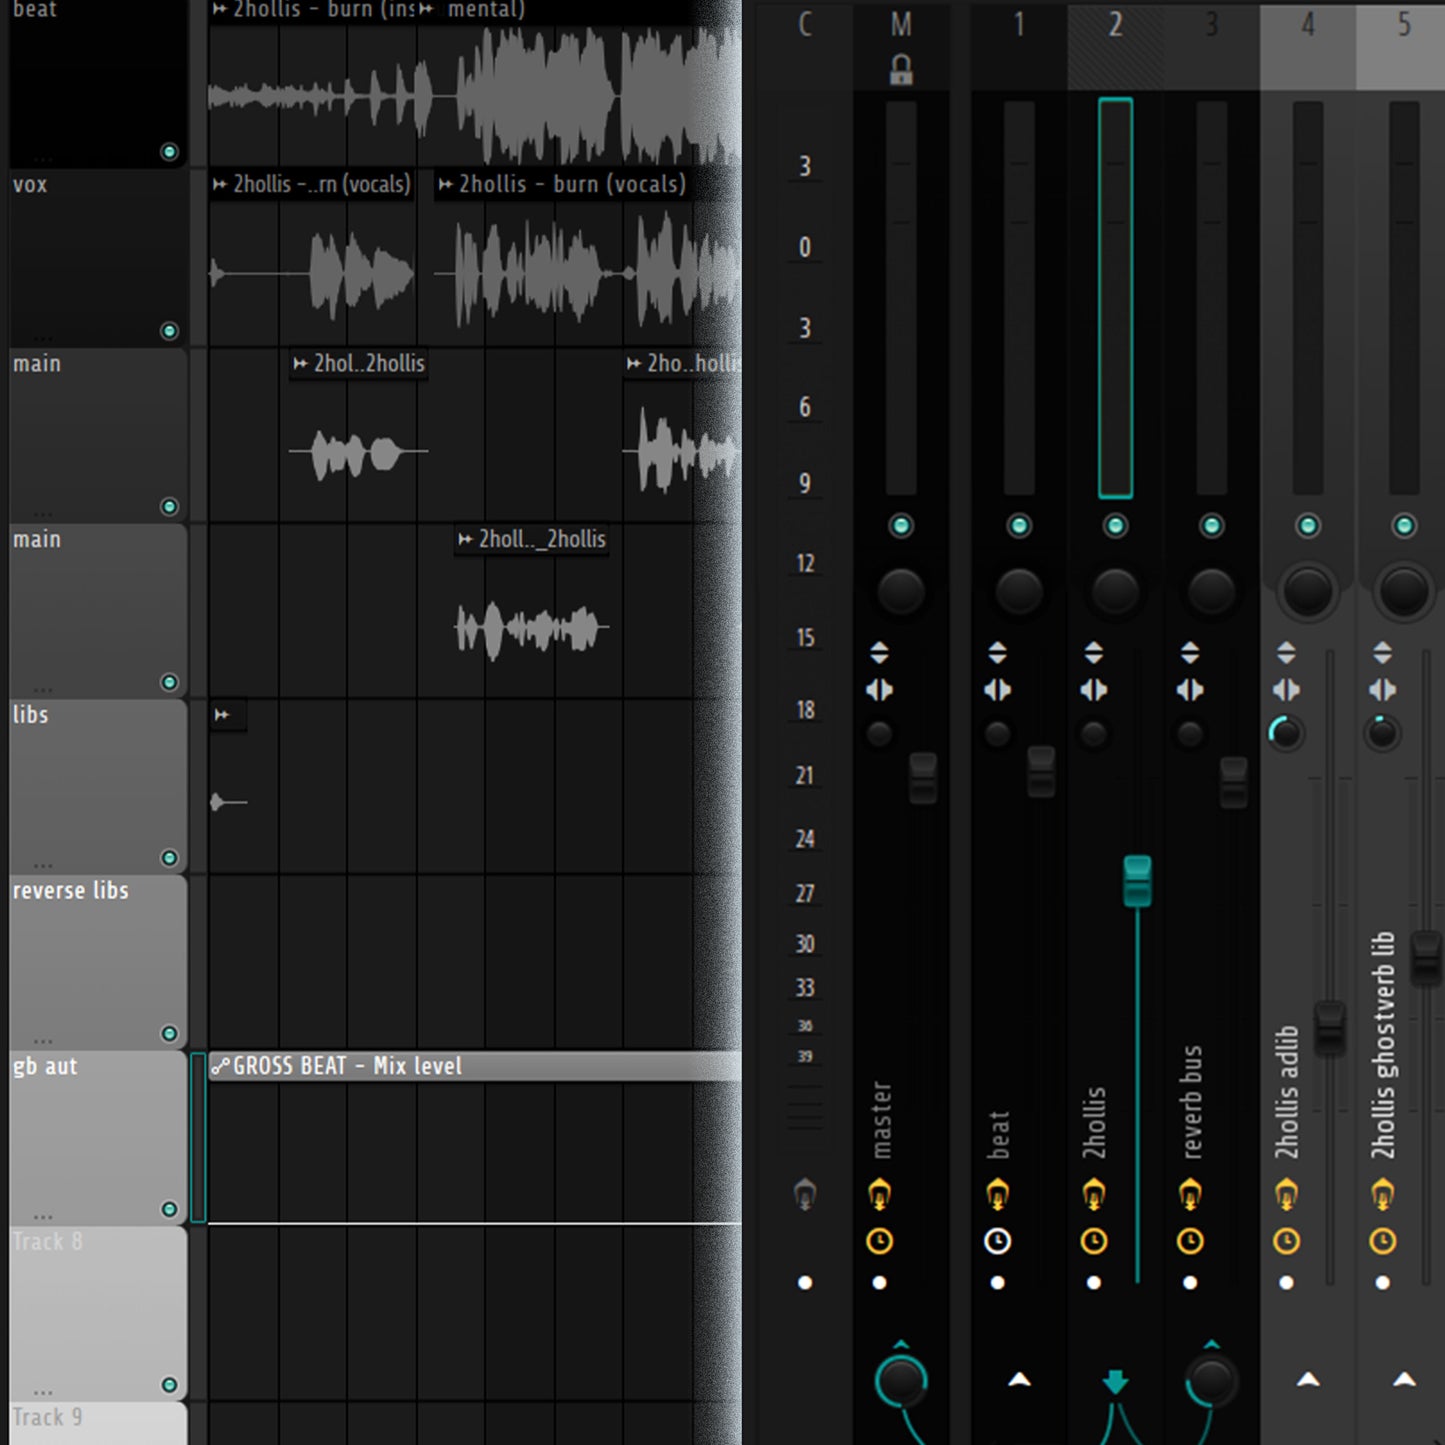Arm disk recording dot on master track
The width and height of the screenshot is (1445, 1445).
coord(879,1283)
